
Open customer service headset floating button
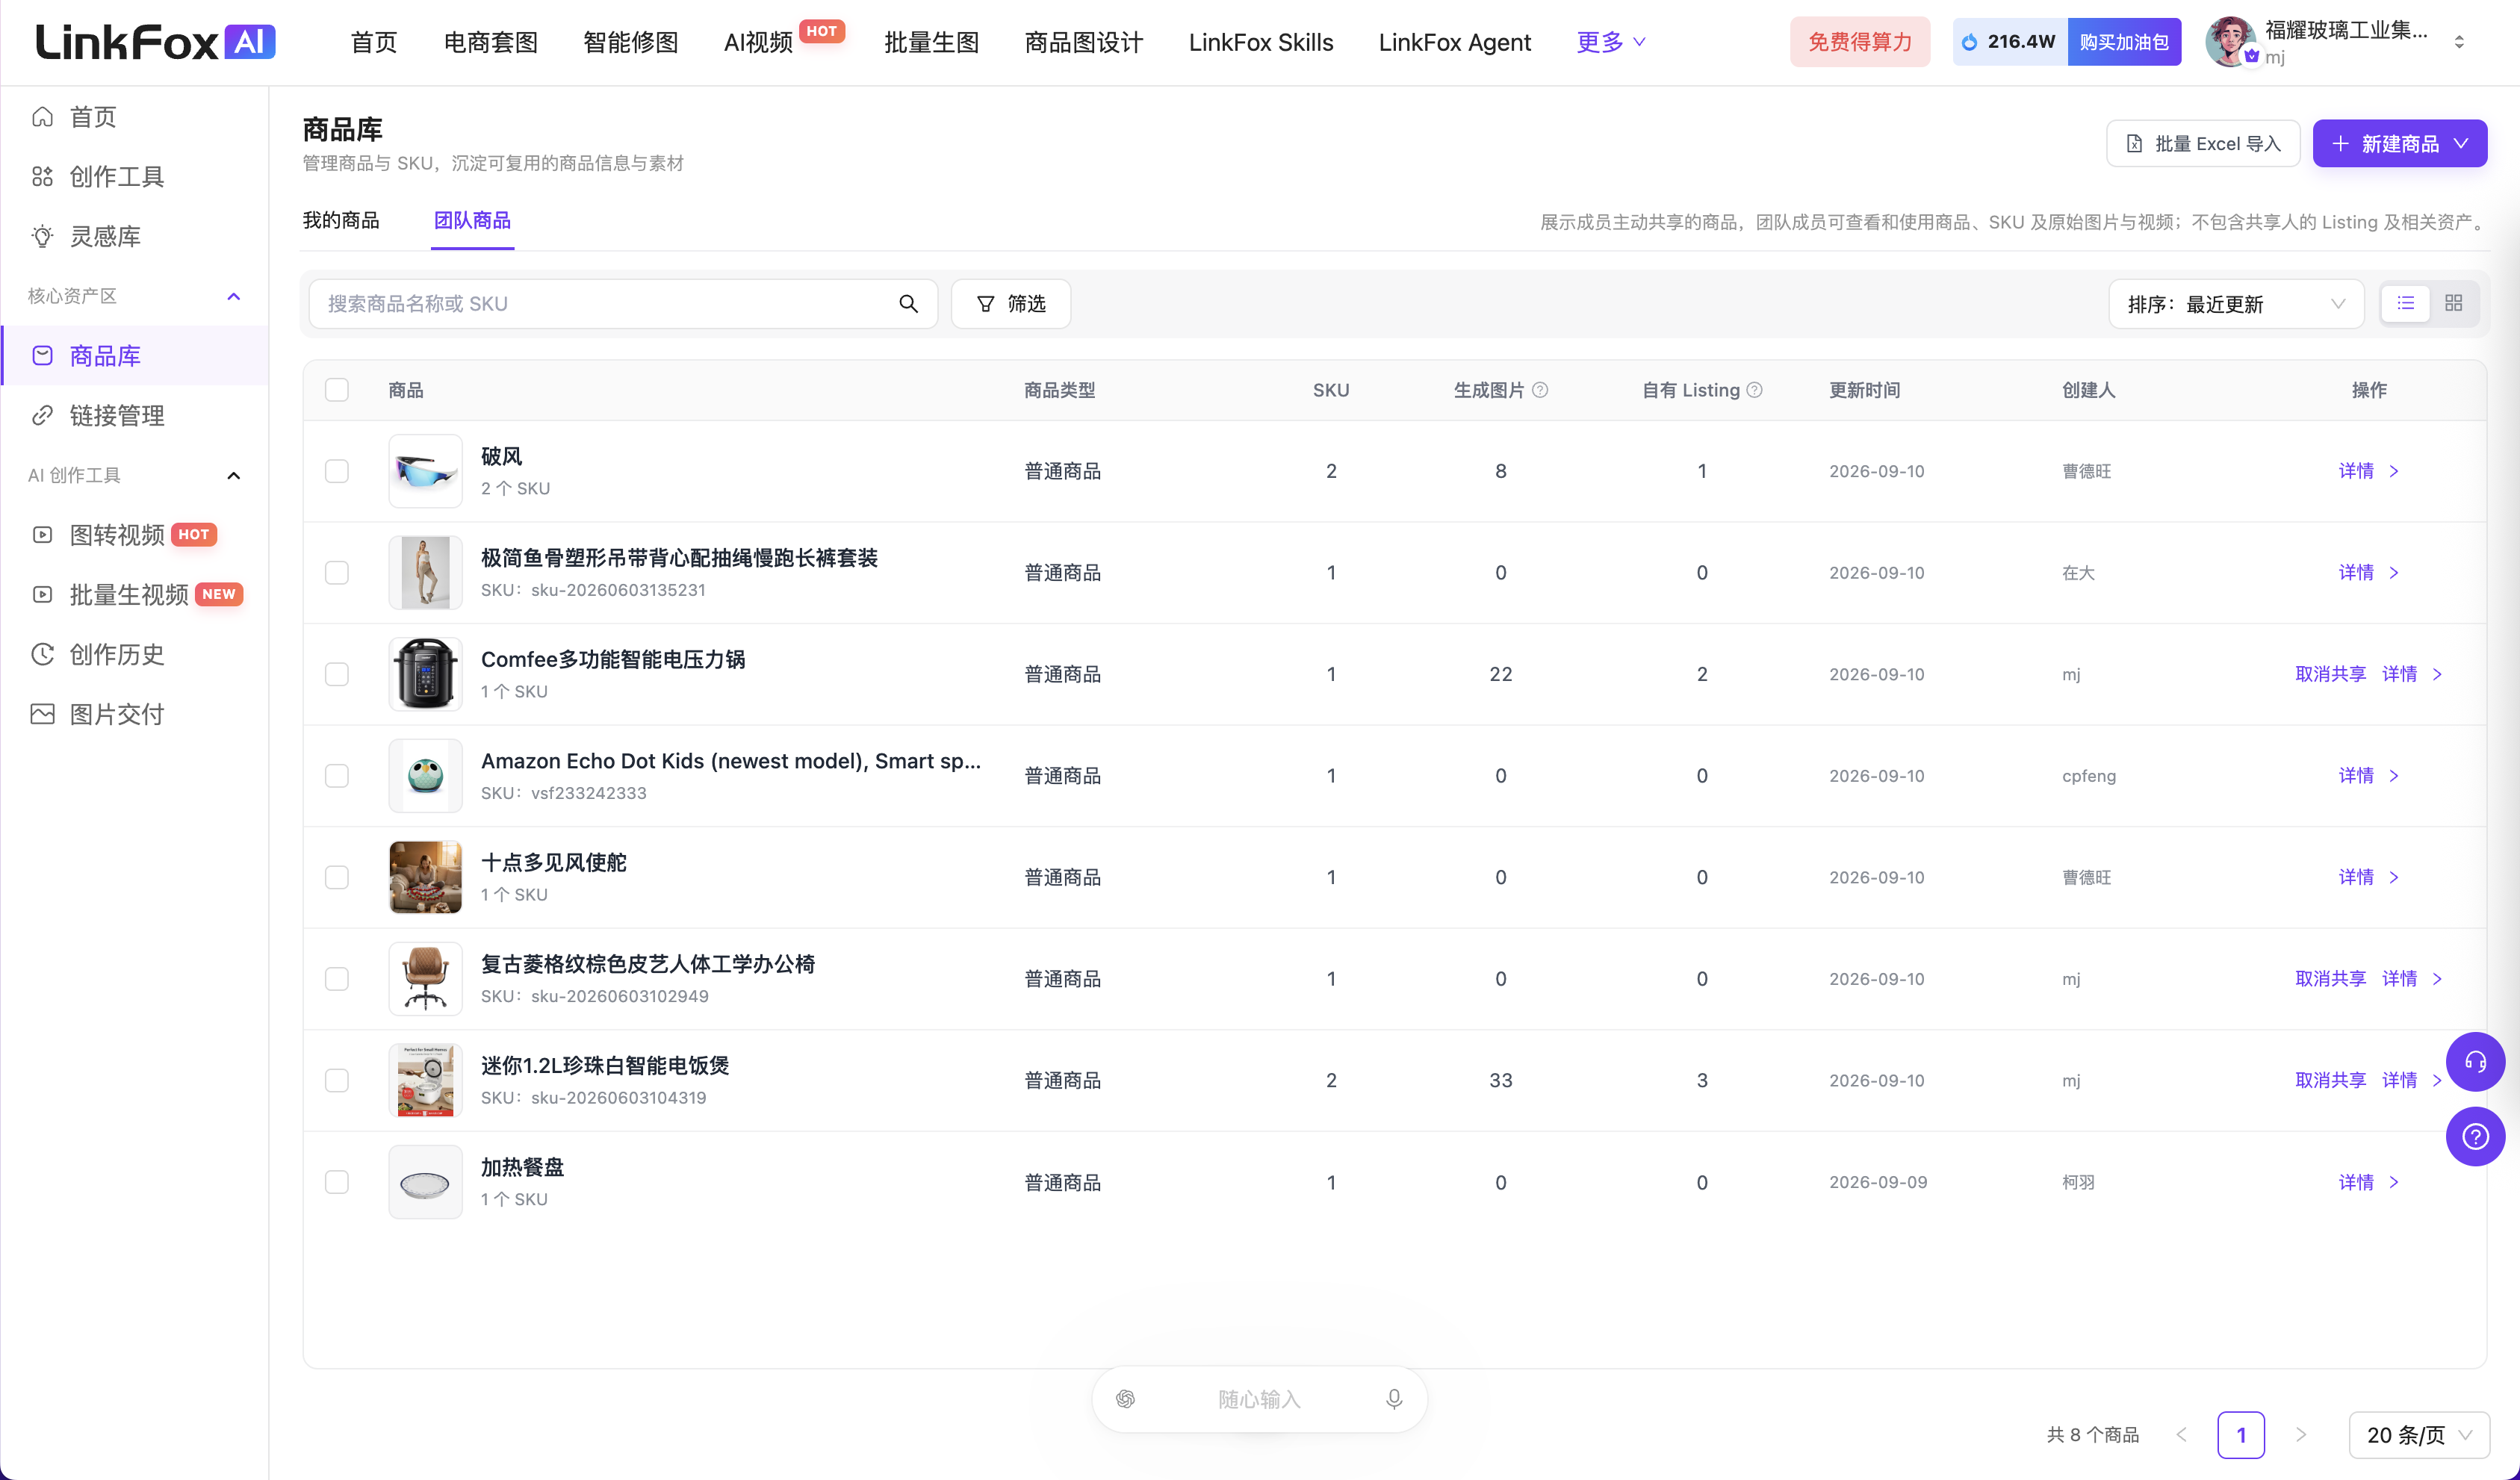[2475, 1062]
